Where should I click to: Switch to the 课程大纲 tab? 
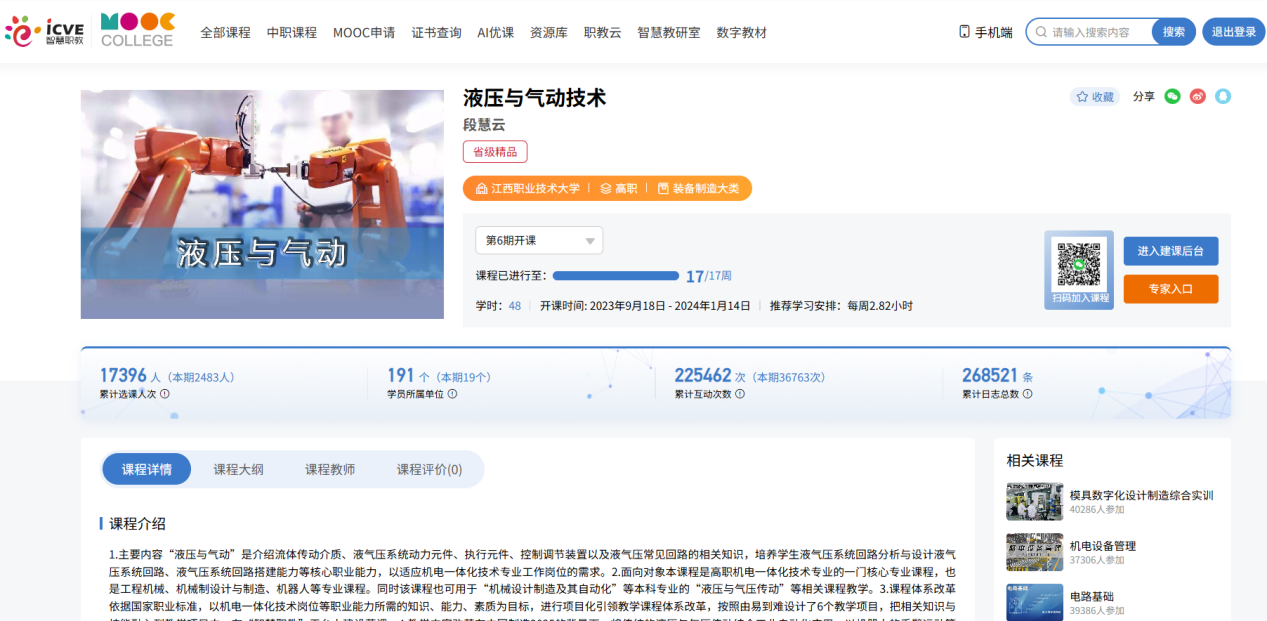pyautogui.click(x=238, y=469)
